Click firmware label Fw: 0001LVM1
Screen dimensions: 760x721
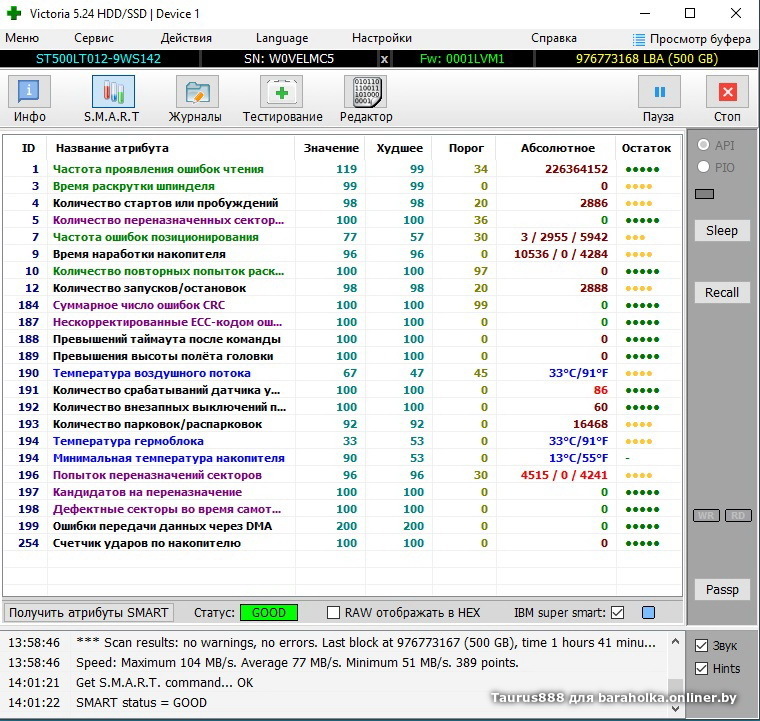[x=462, y=59]
